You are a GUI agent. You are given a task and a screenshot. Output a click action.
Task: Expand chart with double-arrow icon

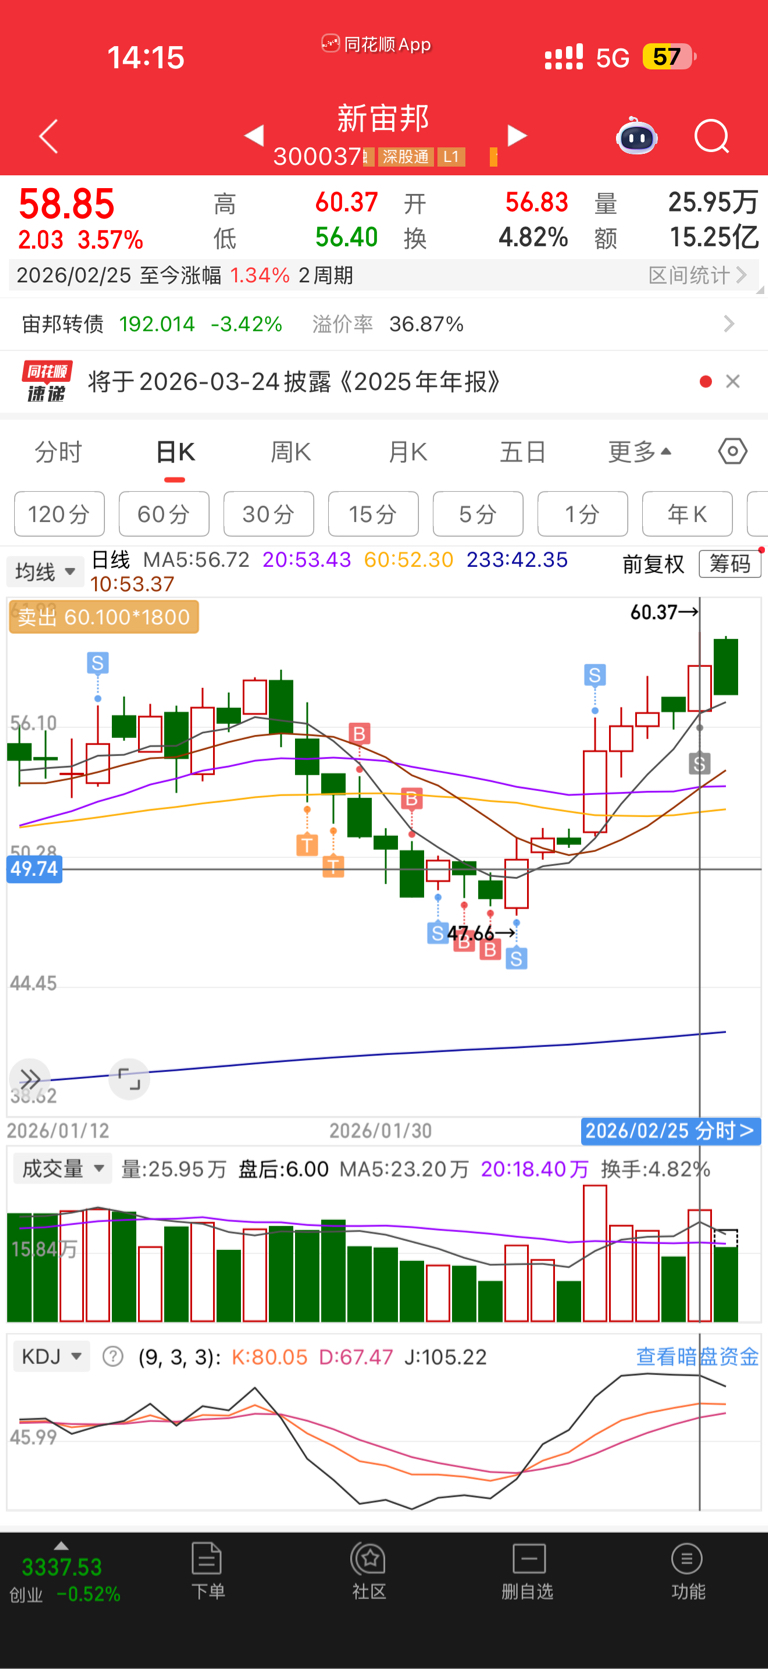point(30,1078)
